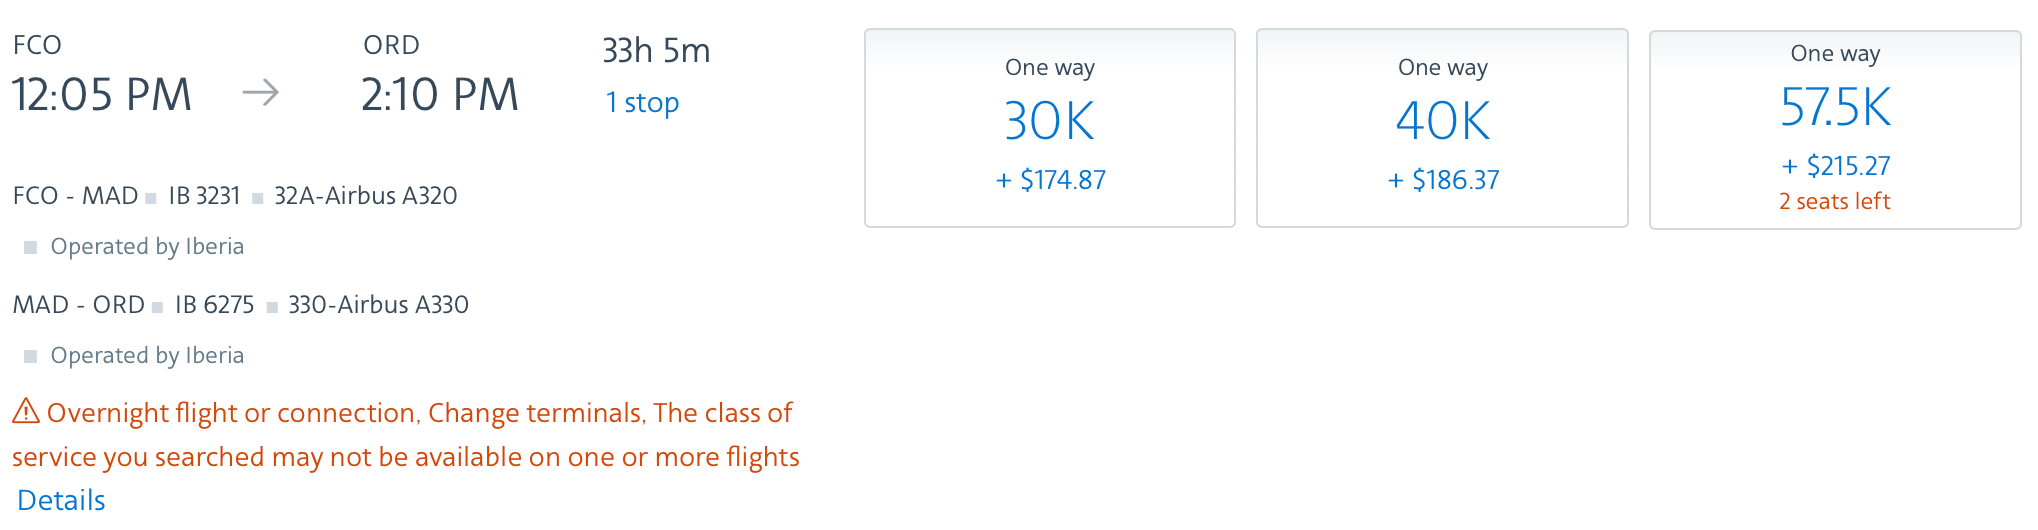Click the 32A-Airbus A320 aircraft label
This screenshot has width=2038, height=530.
pyautogui.click(x=366, y=196)
